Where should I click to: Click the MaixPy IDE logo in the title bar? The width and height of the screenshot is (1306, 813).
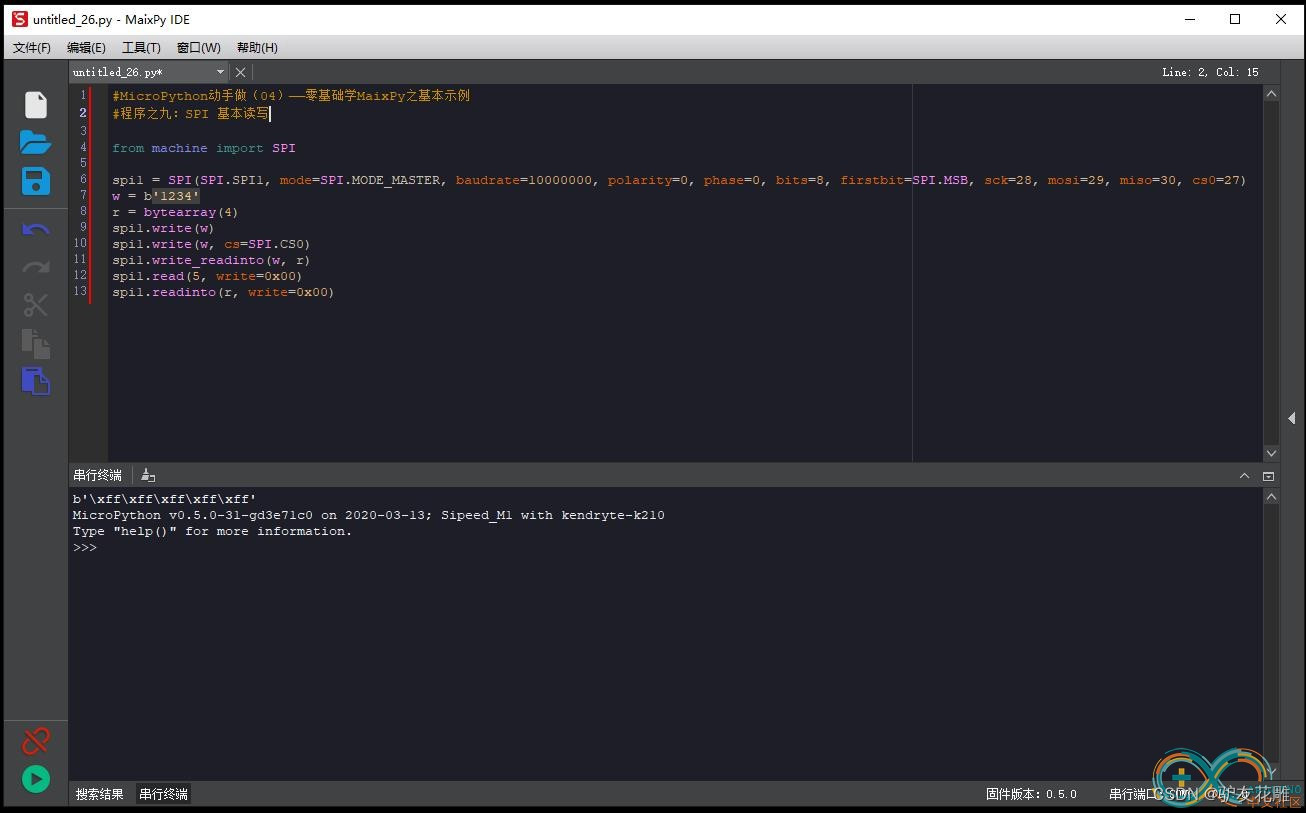pyautogui.click(x=20, y=19)
